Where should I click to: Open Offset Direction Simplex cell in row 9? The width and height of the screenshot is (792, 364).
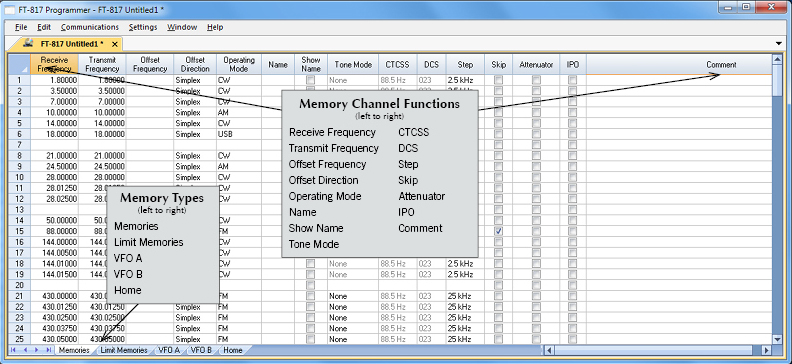coord(194,167)
